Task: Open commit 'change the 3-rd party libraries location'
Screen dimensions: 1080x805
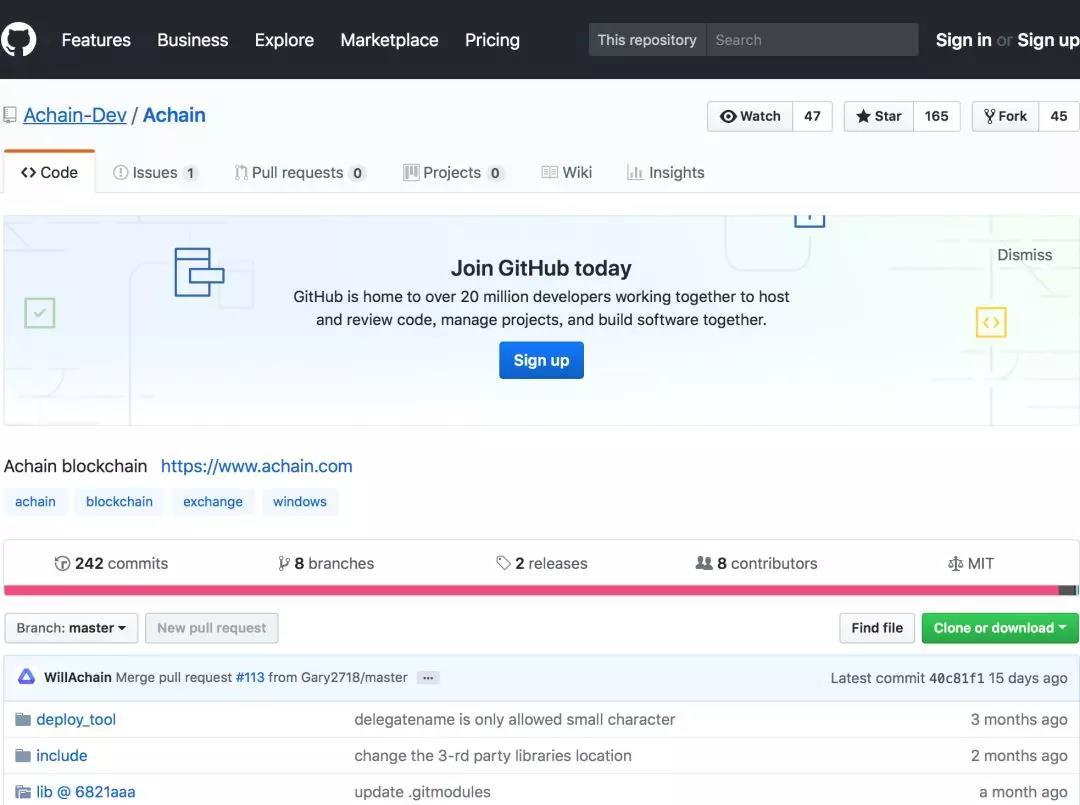Action: click(492, 755)
